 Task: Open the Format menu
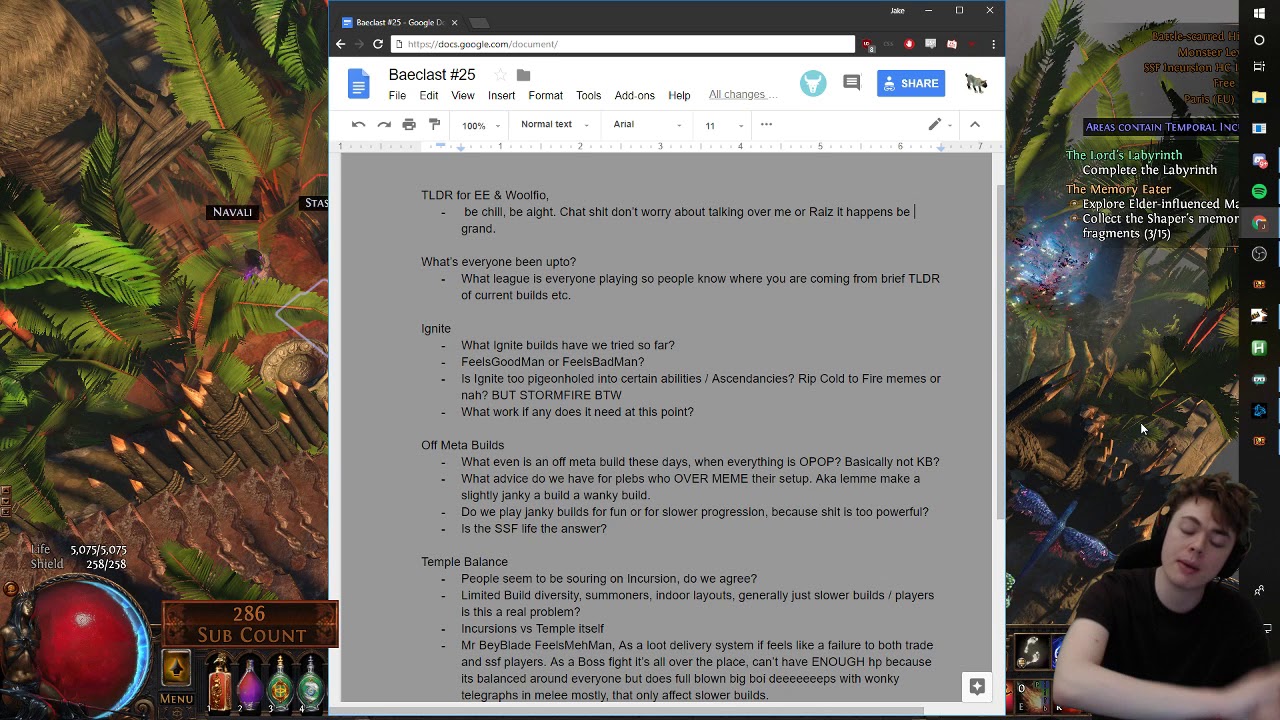(x=545, y=95)
